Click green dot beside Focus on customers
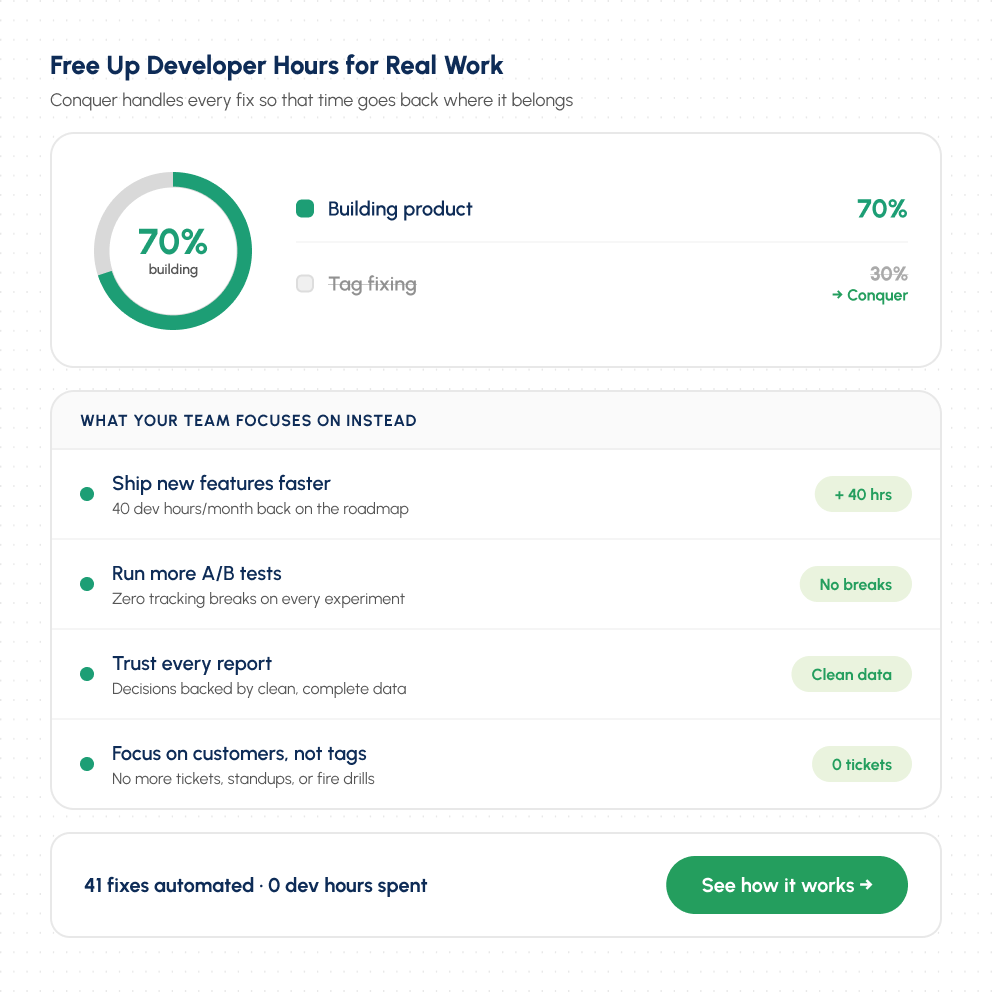992x992 pixels. pyautogui.click(x=87, y=764)
